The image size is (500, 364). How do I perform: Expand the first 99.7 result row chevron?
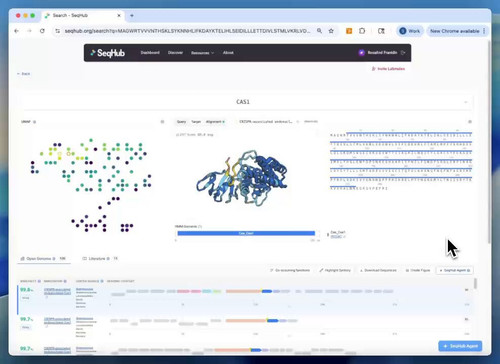click(x=467, y=319)
